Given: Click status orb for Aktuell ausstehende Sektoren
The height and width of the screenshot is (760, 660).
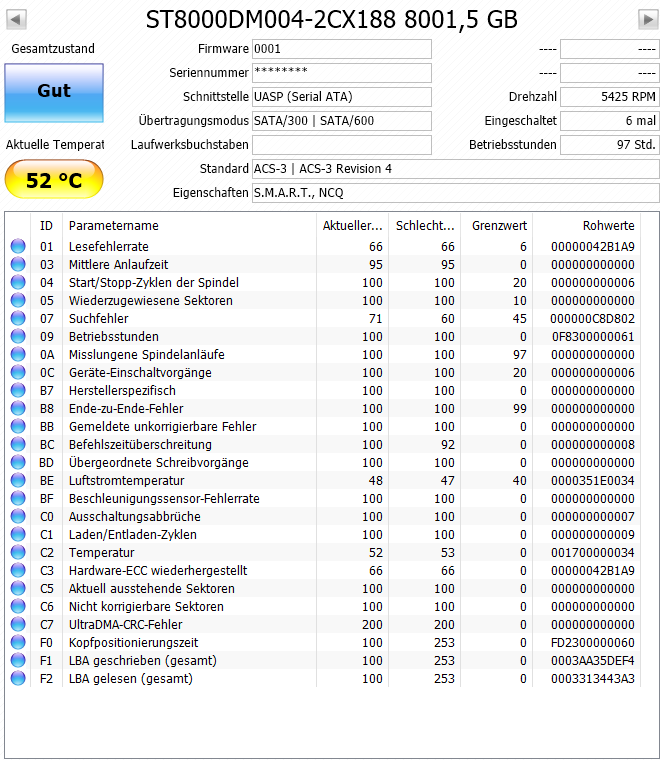Looking at the screenshot, I should click(x=18, y=588).
